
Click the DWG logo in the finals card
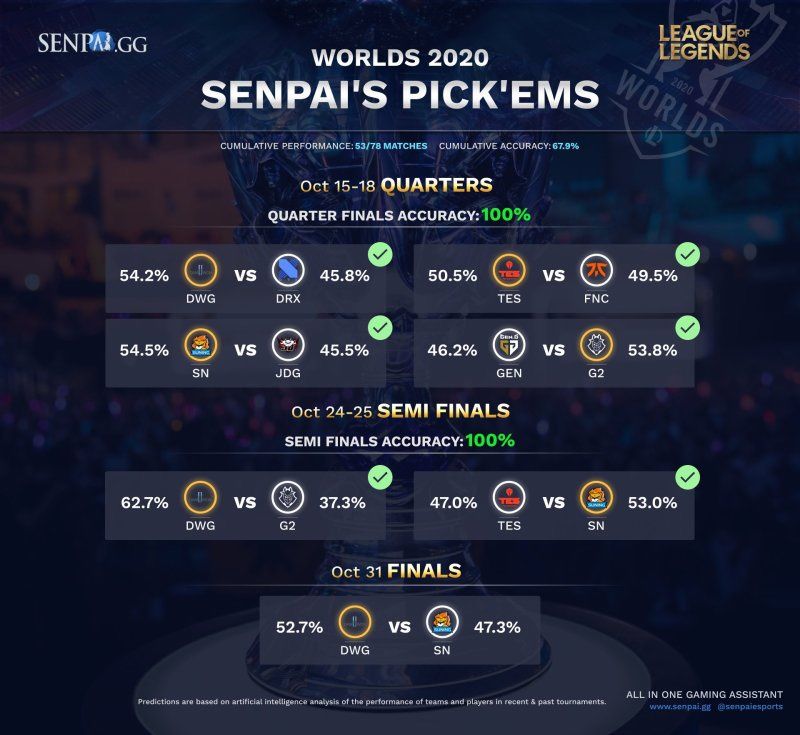tap(355, 622)
